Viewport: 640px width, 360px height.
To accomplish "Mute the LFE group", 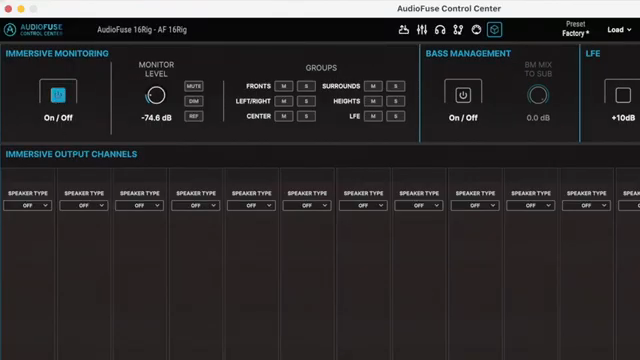I will coord(373,116).
